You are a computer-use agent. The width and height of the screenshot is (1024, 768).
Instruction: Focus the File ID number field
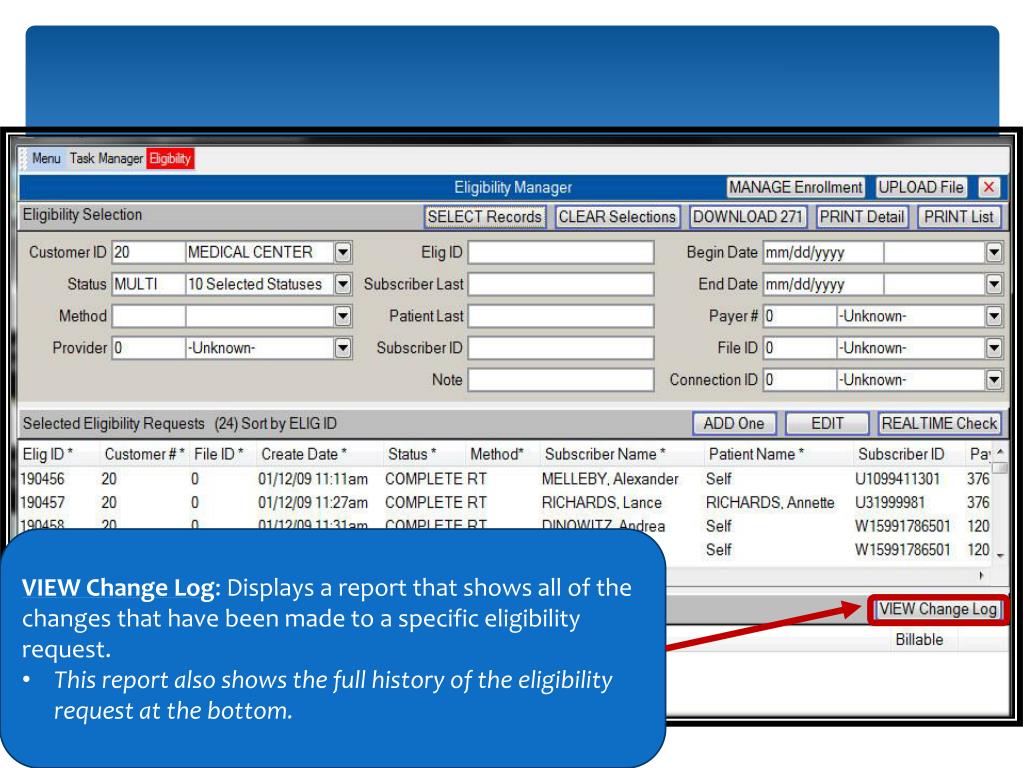[x=799, y=348]
